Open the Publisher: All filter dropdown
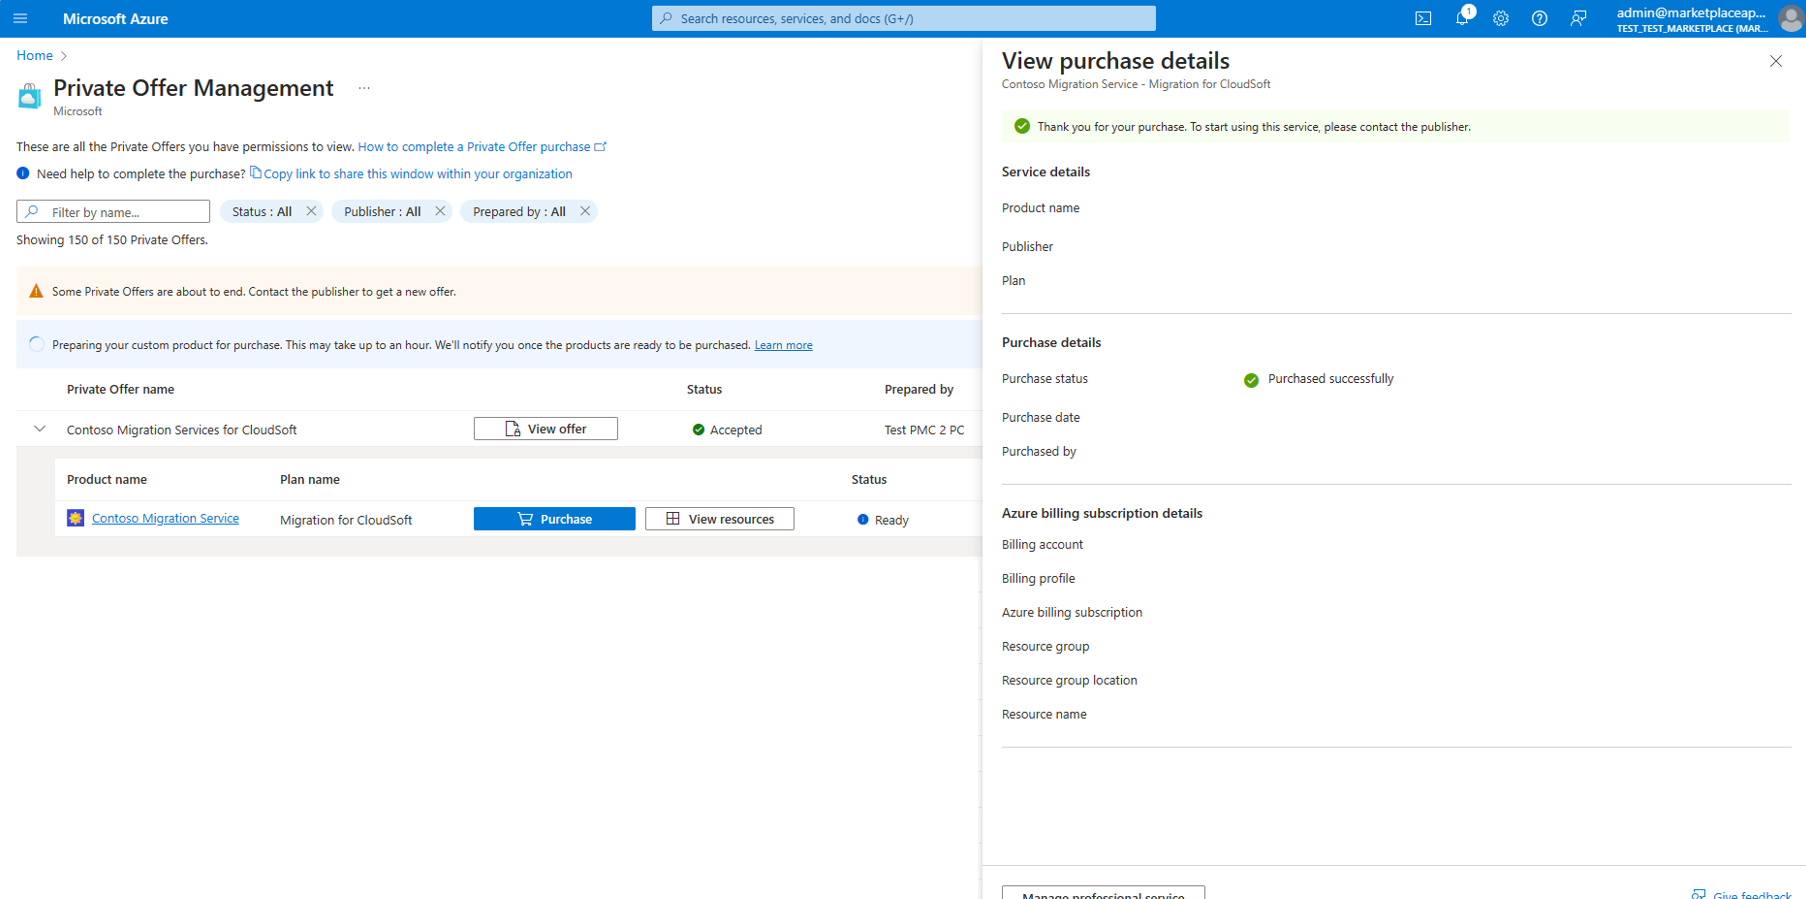Viewport: 1806px width, 899px height. [382, 211]
